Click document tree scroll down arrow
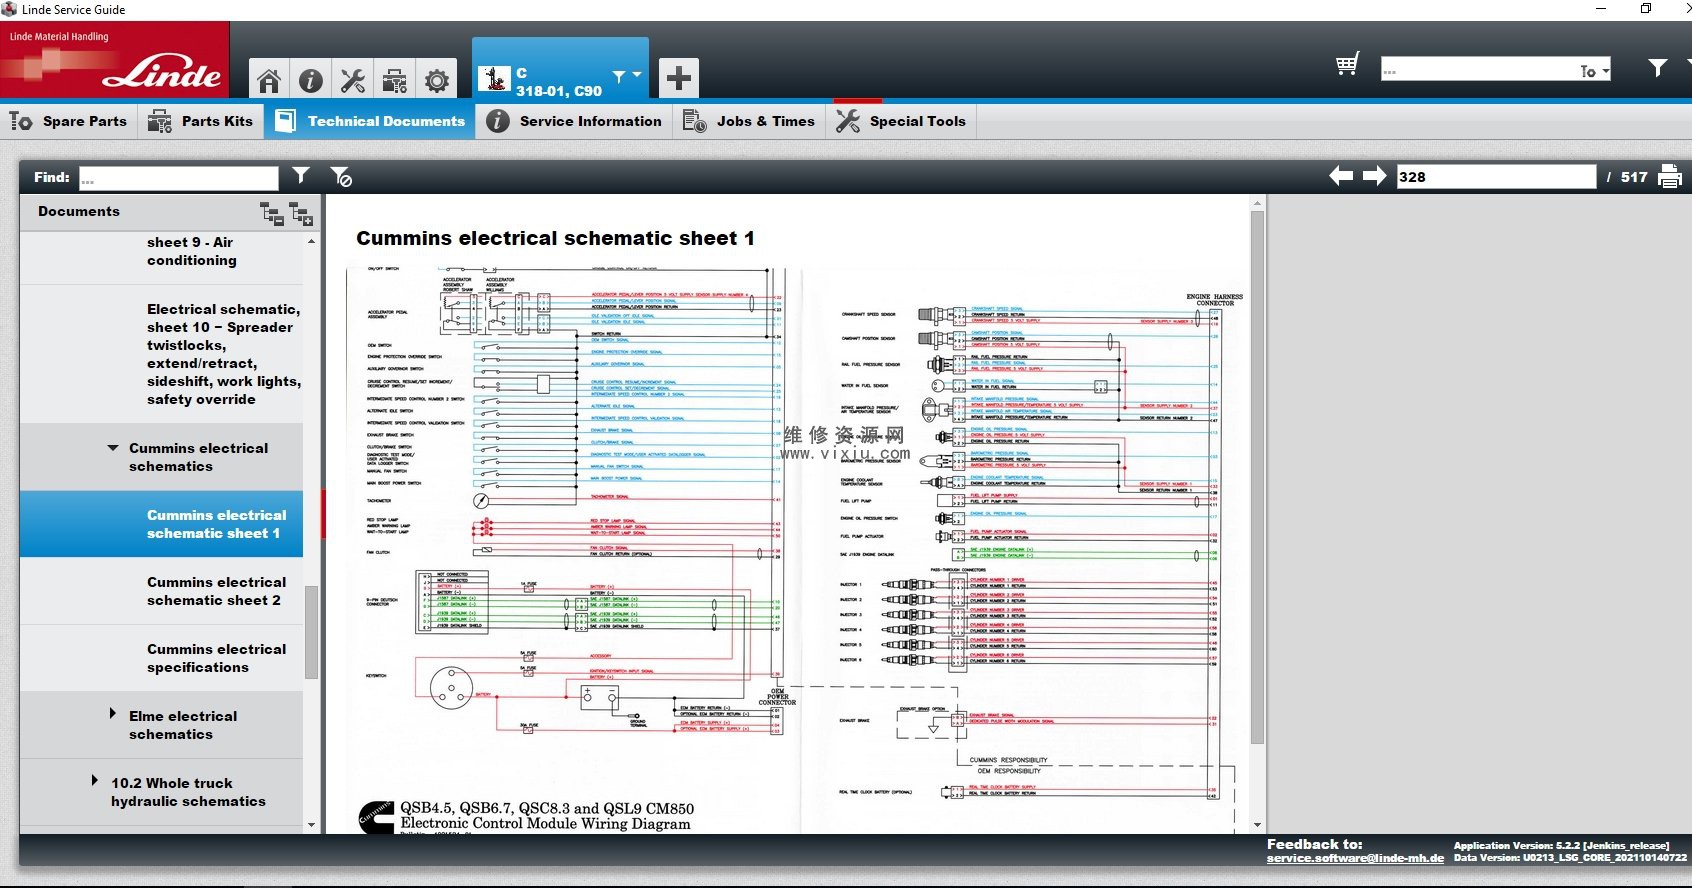This screenshot has height=888, width=1692. tap(312, 825)
